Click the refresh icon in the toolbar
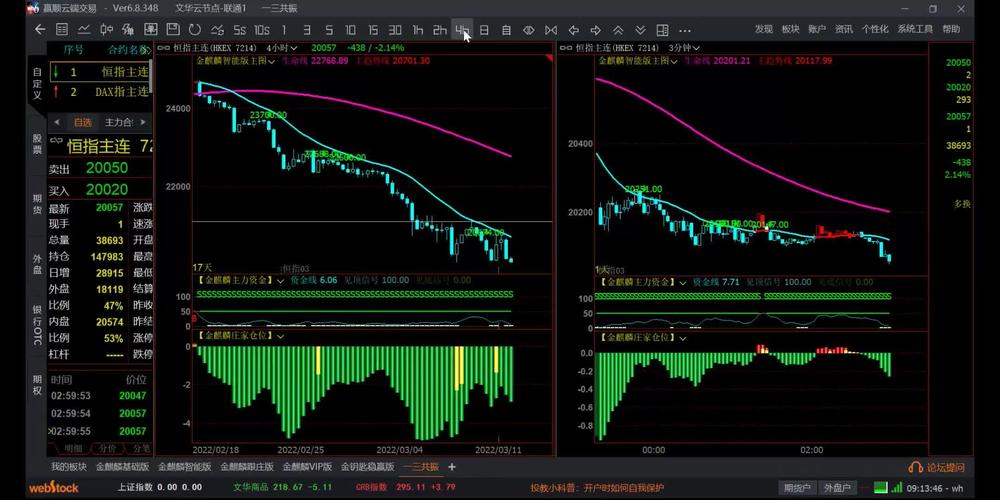The image size is (1000, 500). click(195, 30)
